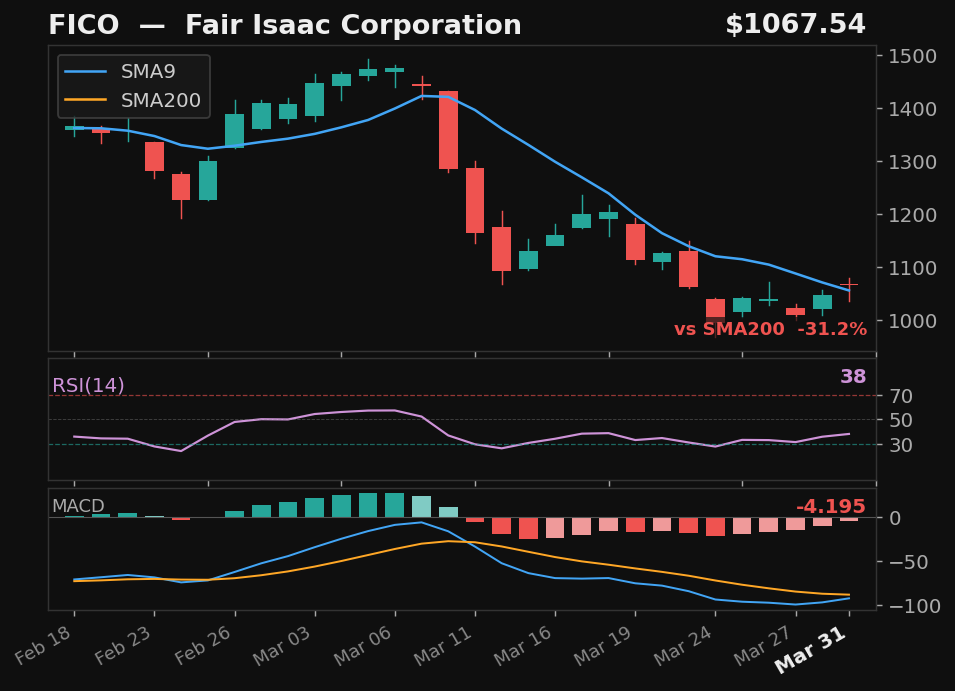Click the RSI 70 overbought threshold line
Screen dimensions: 955x691
click(x=470, y=396)
